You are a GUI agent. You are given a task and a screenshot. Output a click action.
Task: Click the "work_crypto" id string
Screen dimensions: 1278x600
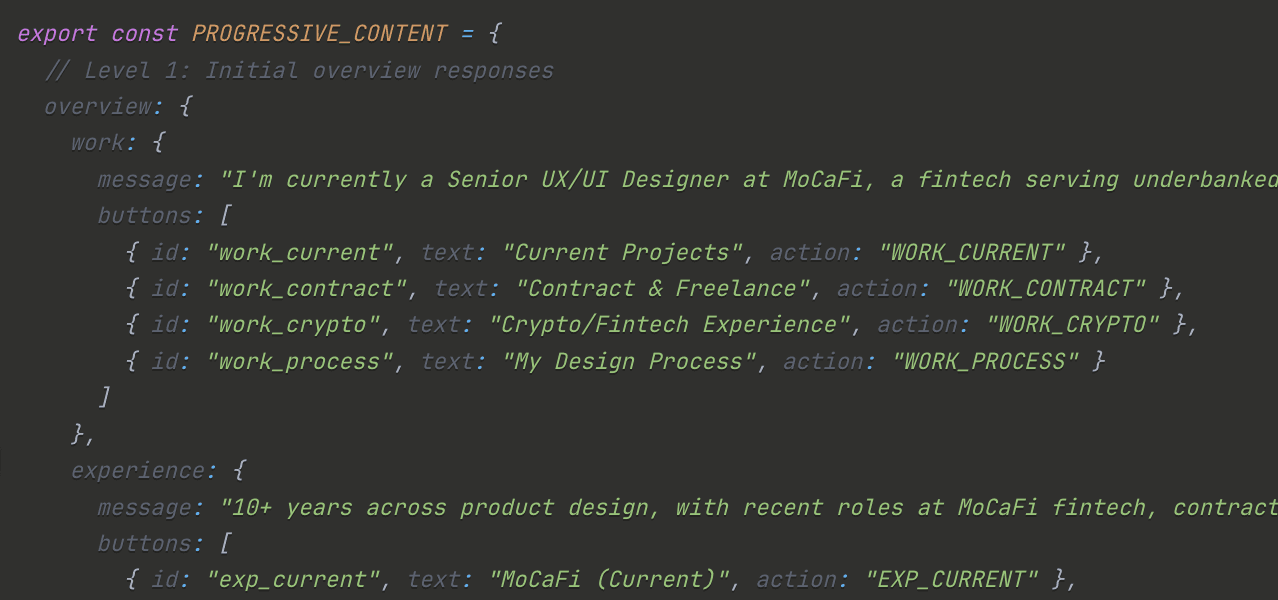pyautogui.click(x=293, y=325)
